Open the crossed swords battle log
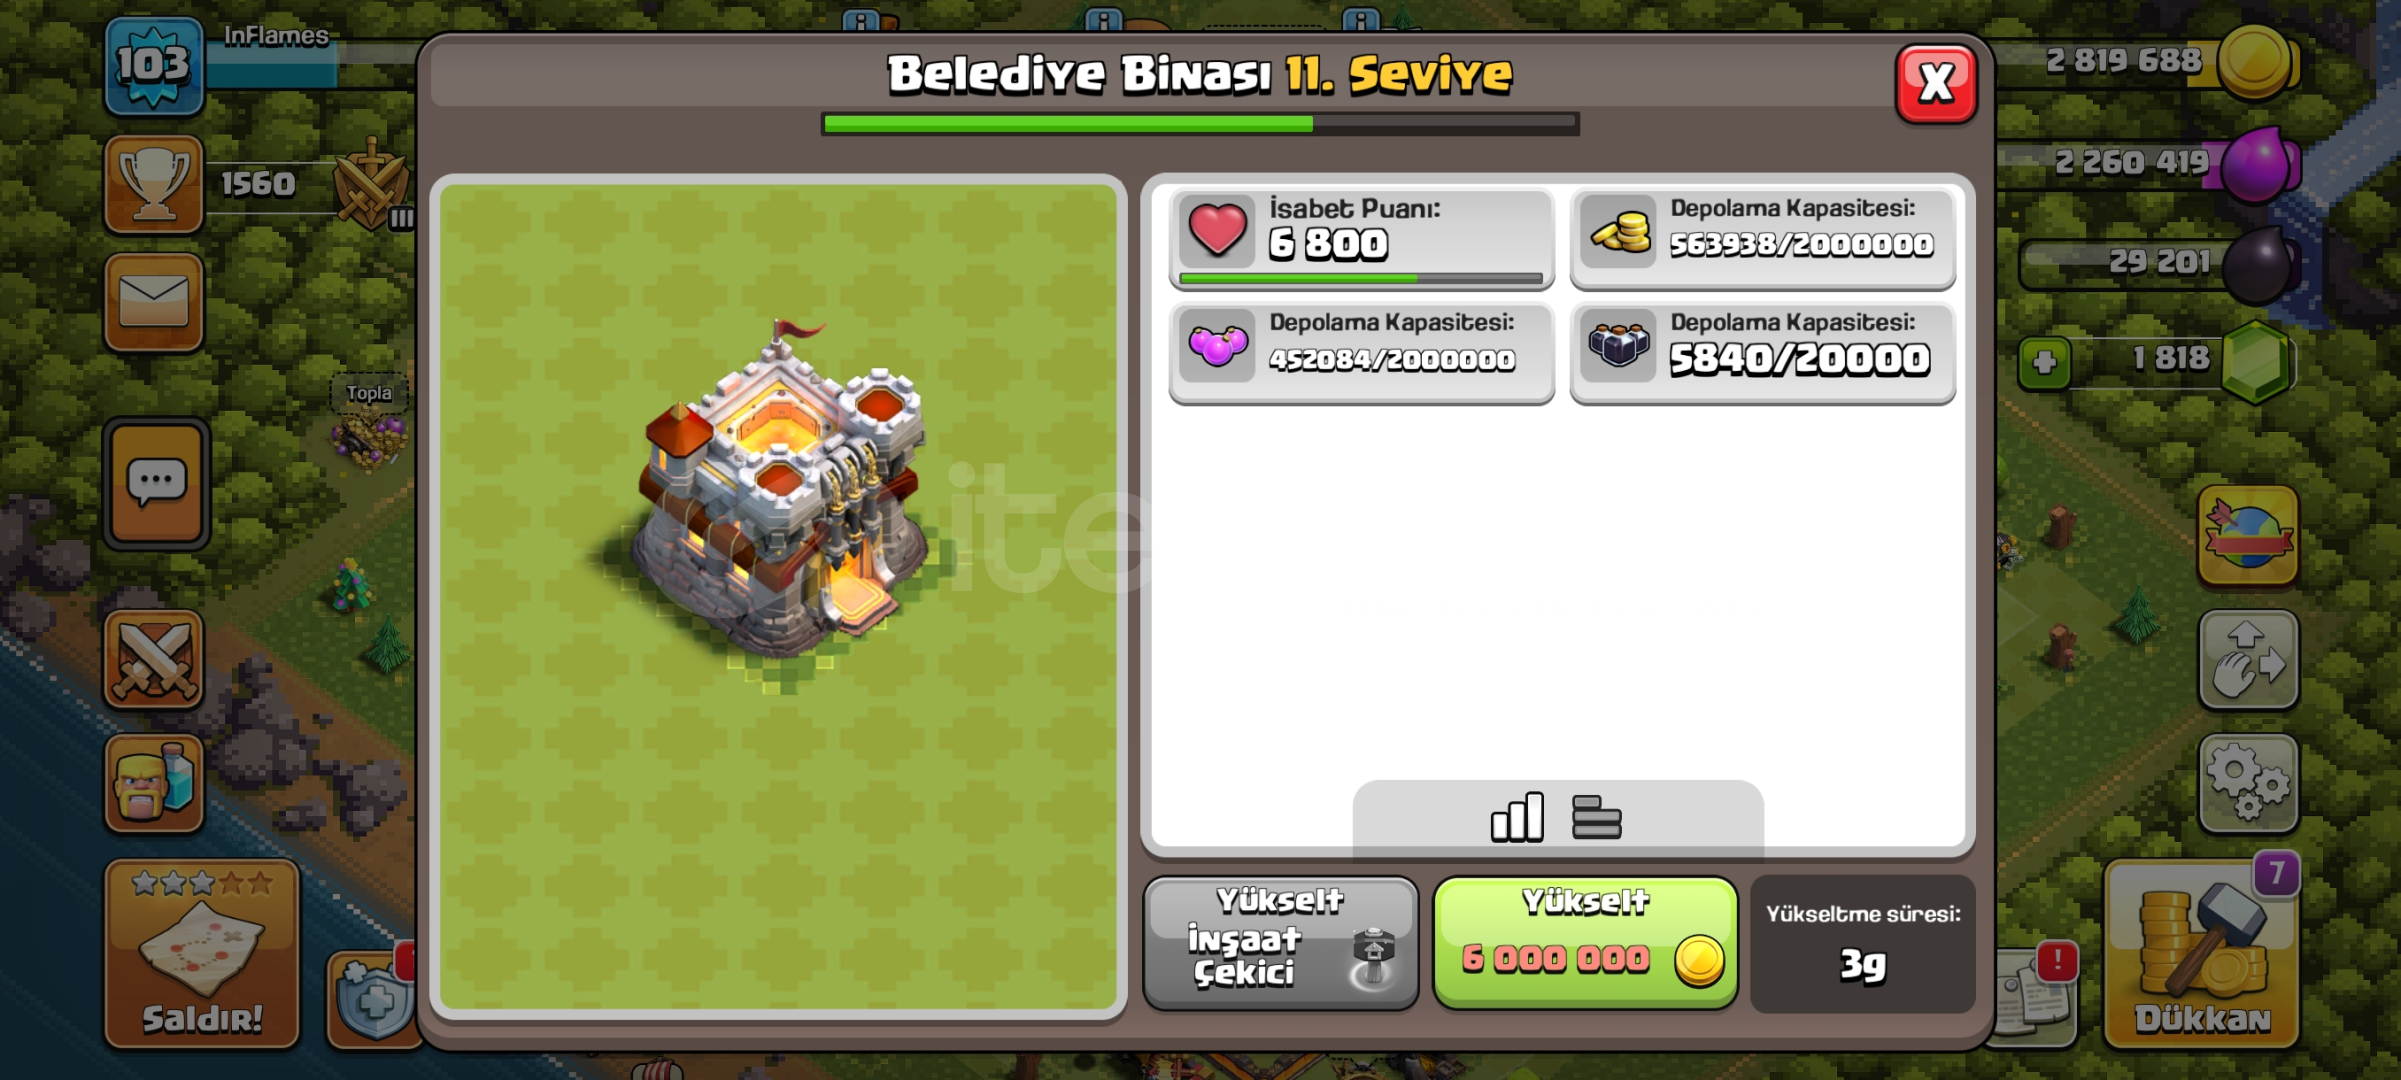 tap(154, 659)
